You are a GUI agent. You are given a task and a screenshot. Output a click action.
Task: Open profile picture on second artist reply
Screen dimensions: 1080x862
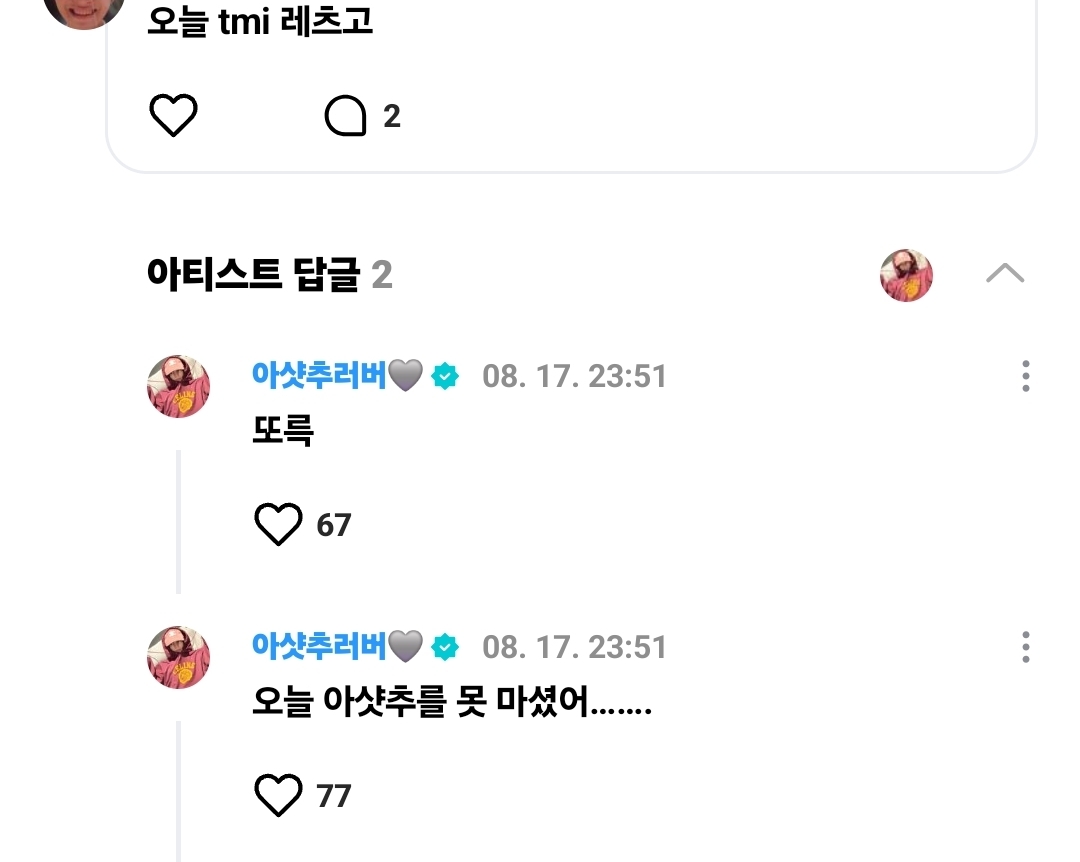[x=178, y=657]
